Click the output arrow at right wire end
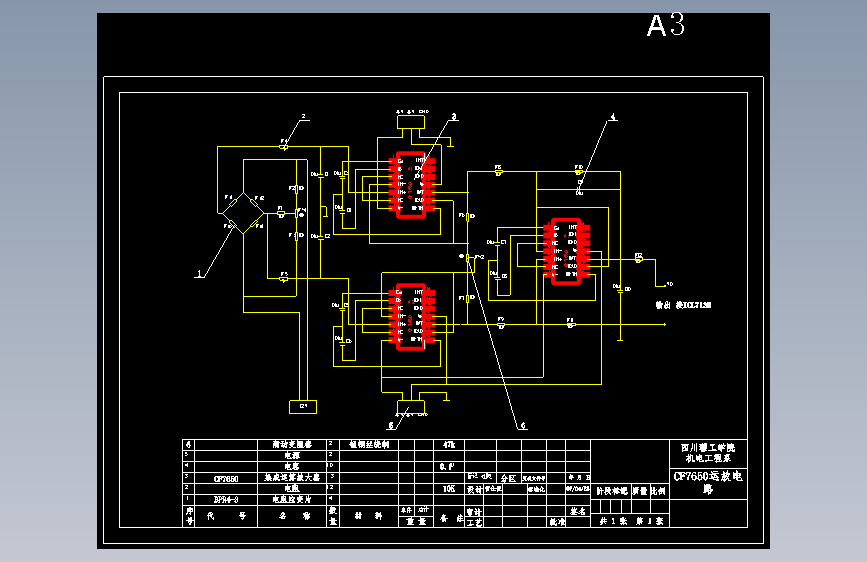The image size is (867, 562). 664,325
